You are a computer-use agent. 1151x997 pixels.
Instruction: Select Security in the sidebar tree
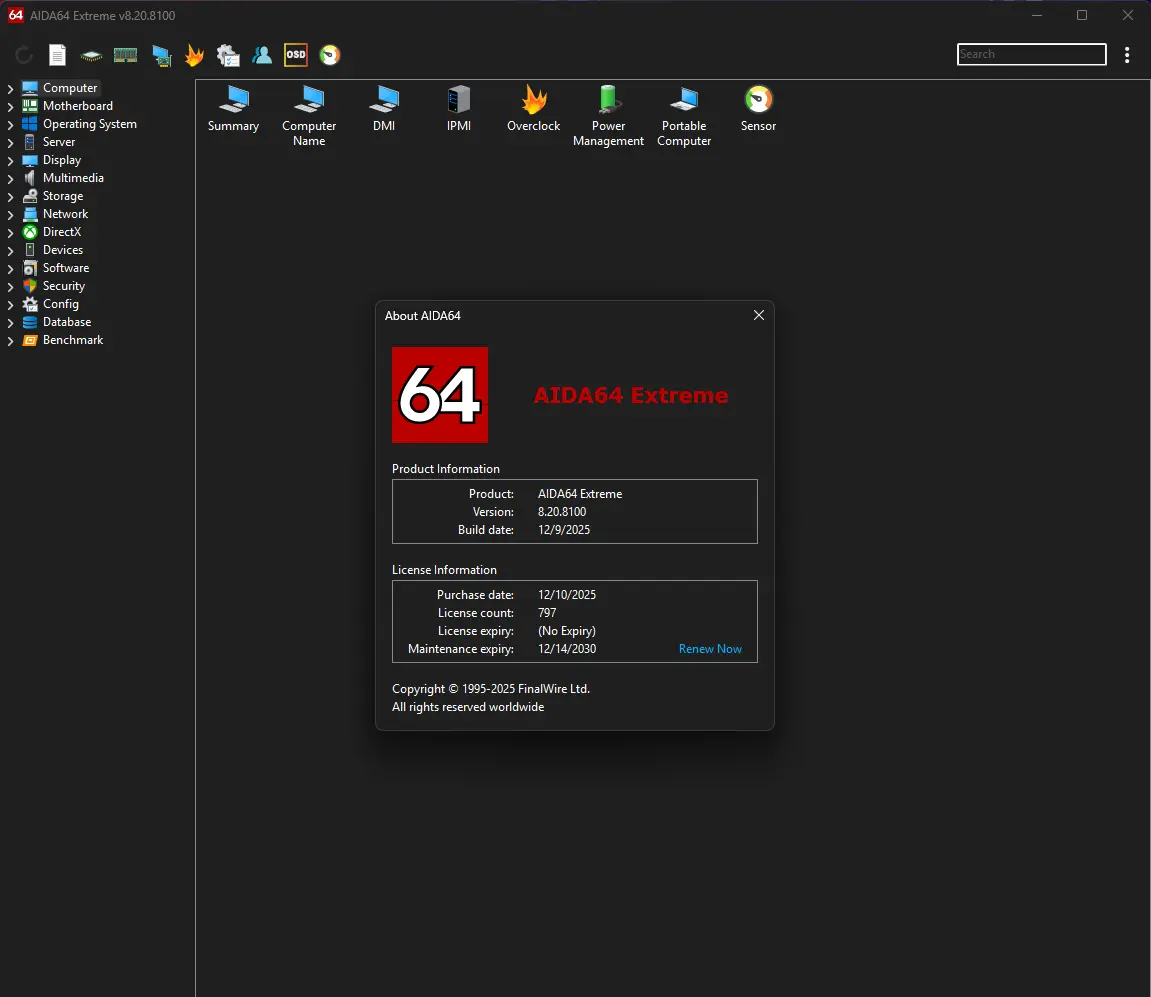tap(63, 286)
